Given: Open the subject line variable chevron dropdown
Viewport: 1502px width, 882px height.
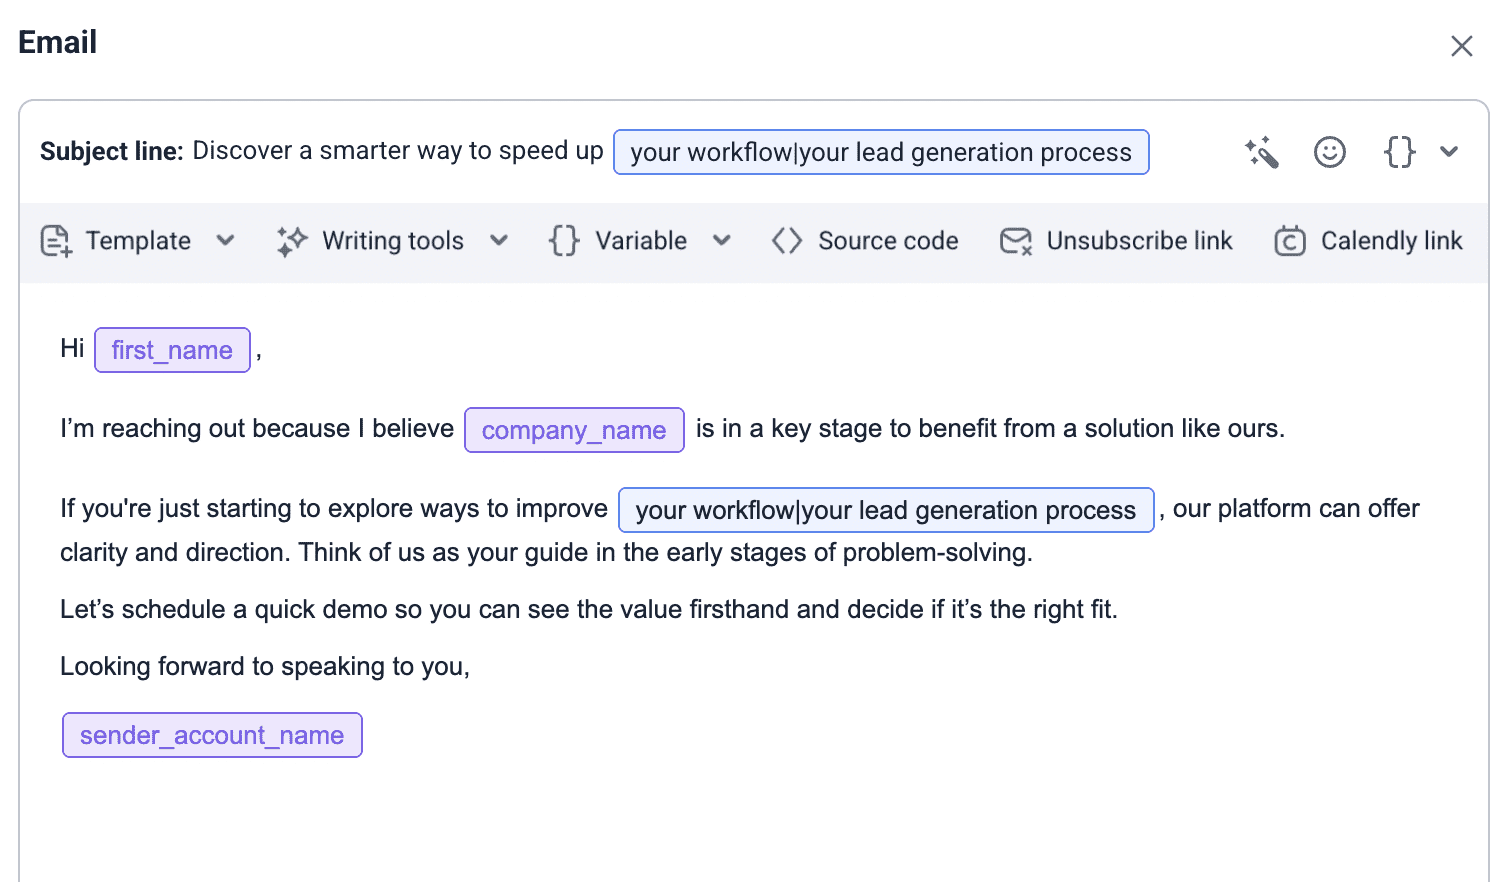Looking at the screenshot, I should [1449, 152].
